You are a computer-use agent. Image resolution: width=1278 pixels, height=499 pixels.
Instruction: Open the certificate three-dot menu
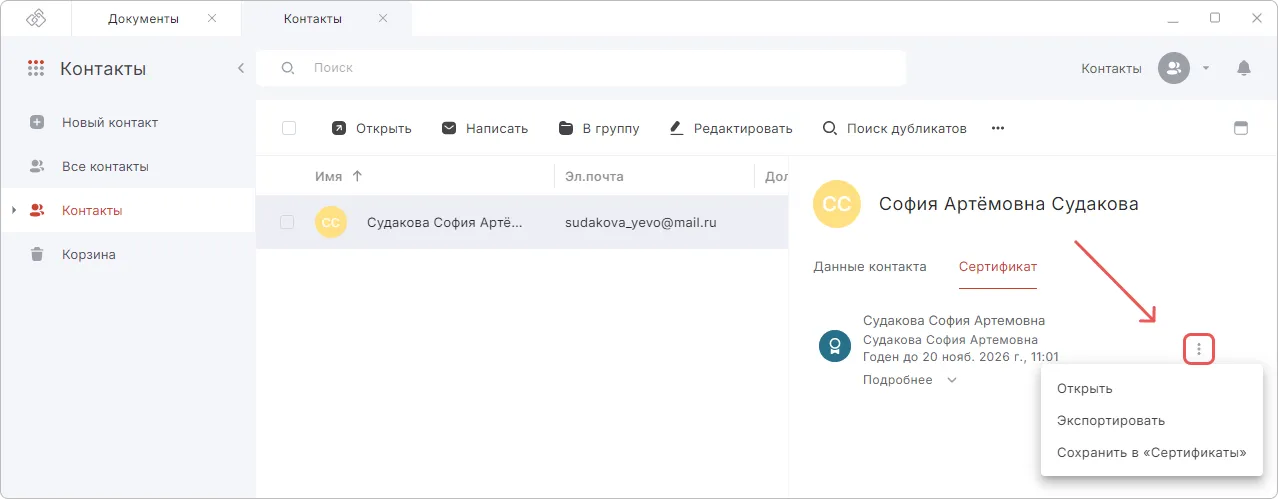[1199, 349]
